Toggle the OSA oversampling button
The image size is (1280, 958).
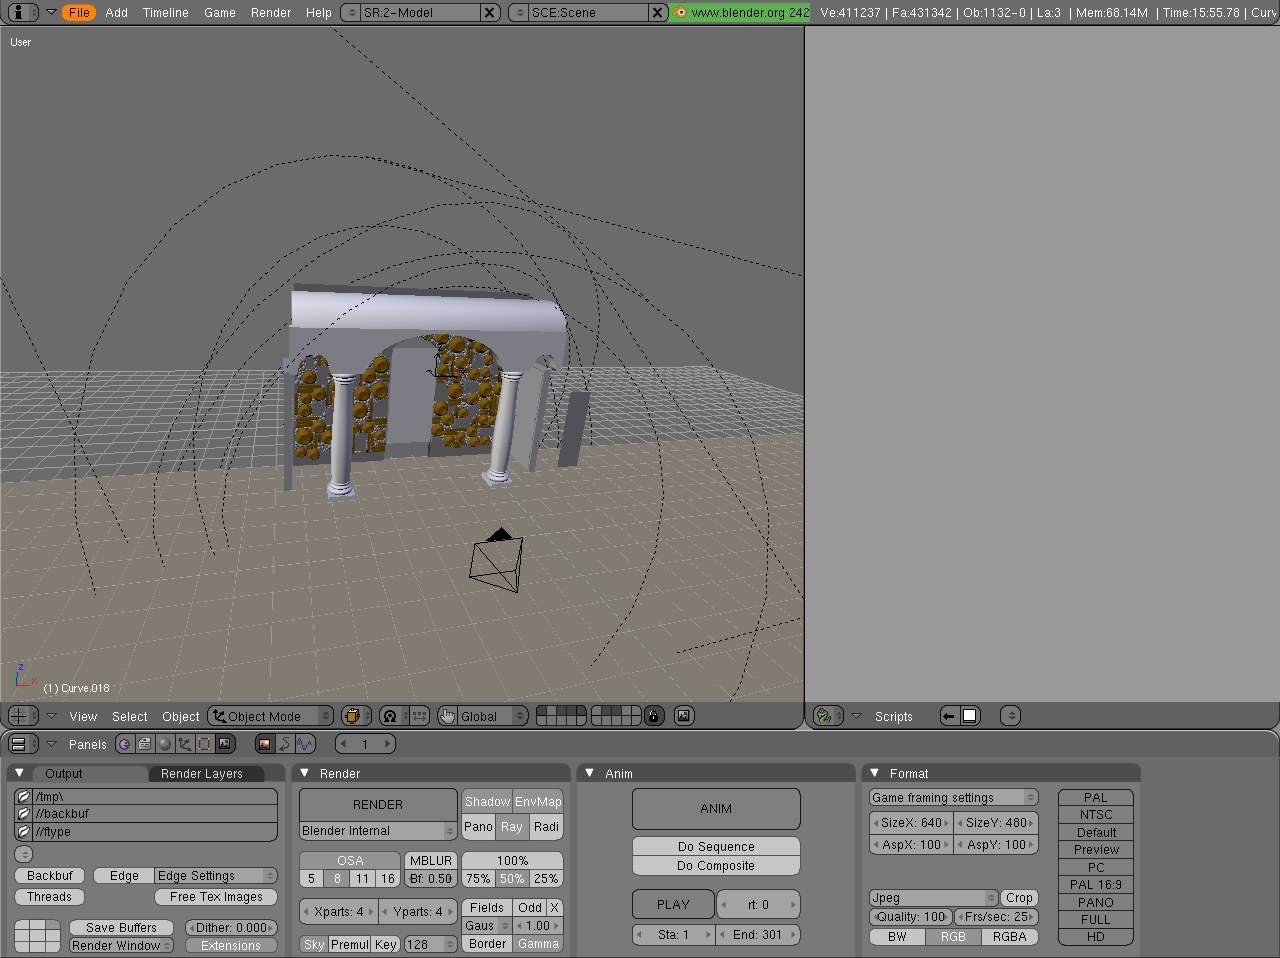coord(350,861)
